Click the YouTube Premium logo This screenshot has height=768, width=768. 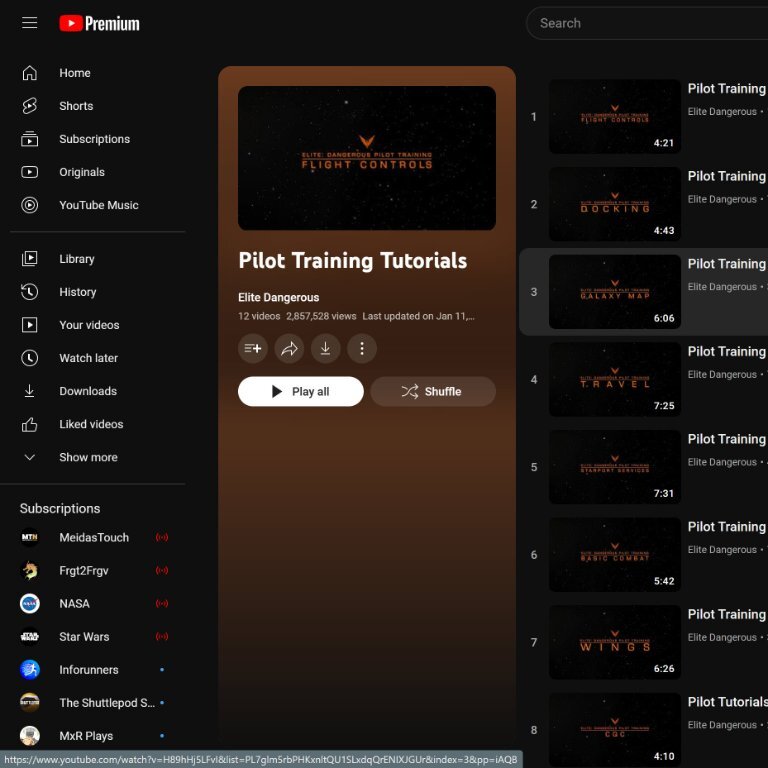click(99, 23)
